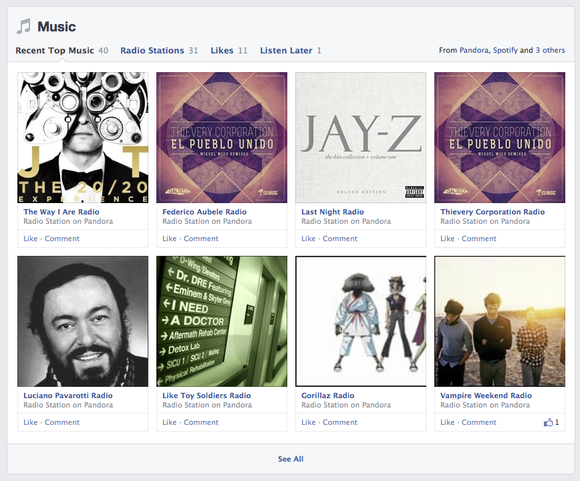Viewport: 580px width, 481px height.
Task: Open the Pandora source link
Action: tap(473, 50)
